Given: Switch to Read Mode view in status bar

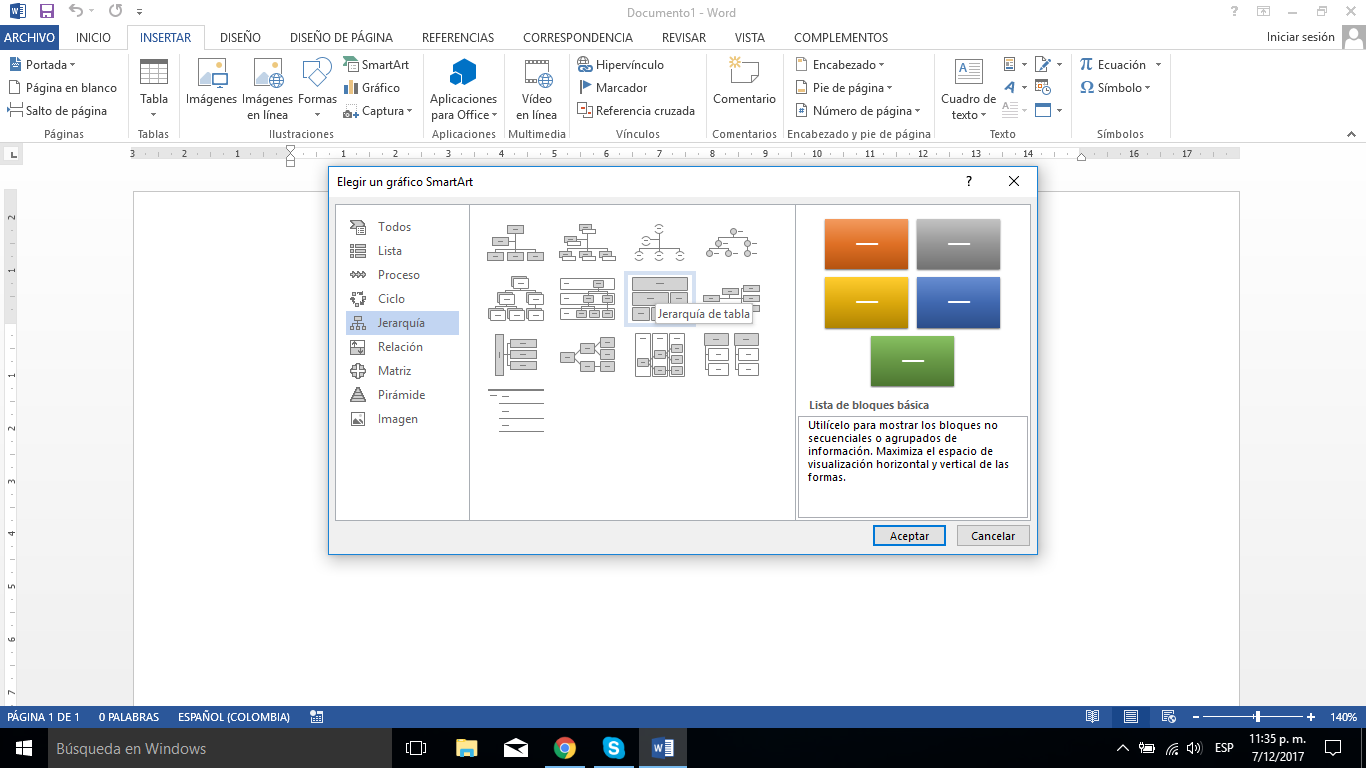Looking at the screenshot, I should (x=1093, y=717).
